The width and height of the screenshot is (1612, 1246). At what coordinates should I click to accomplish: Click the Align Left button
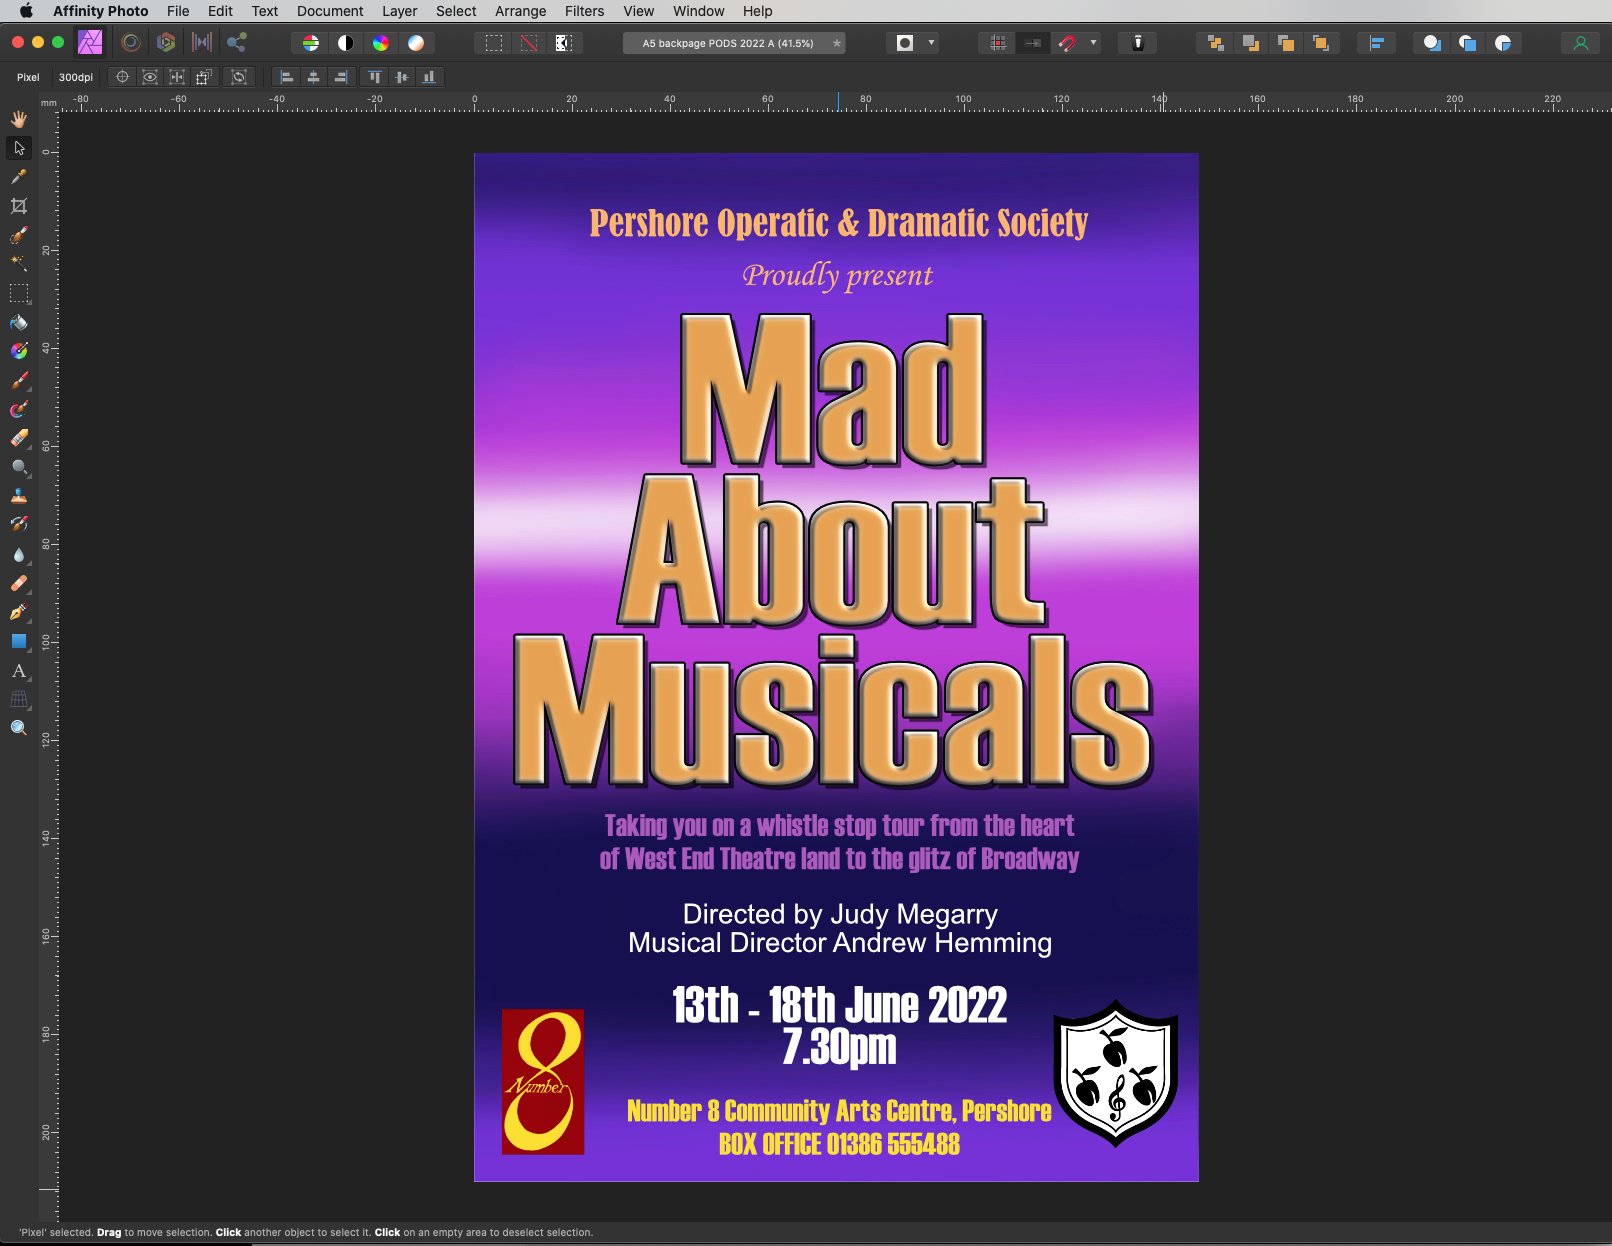(287, 77)
